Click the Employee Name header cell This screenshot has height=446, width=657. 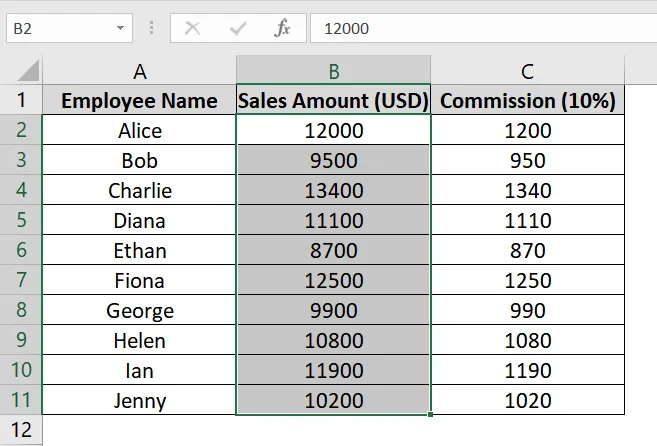tap(140, 100)
